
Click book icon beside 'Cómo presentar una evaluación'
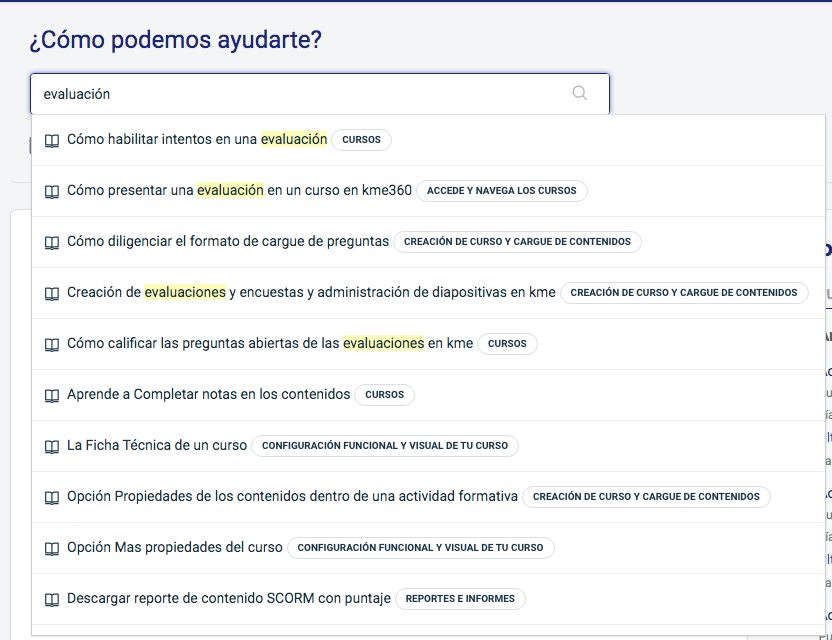coord(51,192)
